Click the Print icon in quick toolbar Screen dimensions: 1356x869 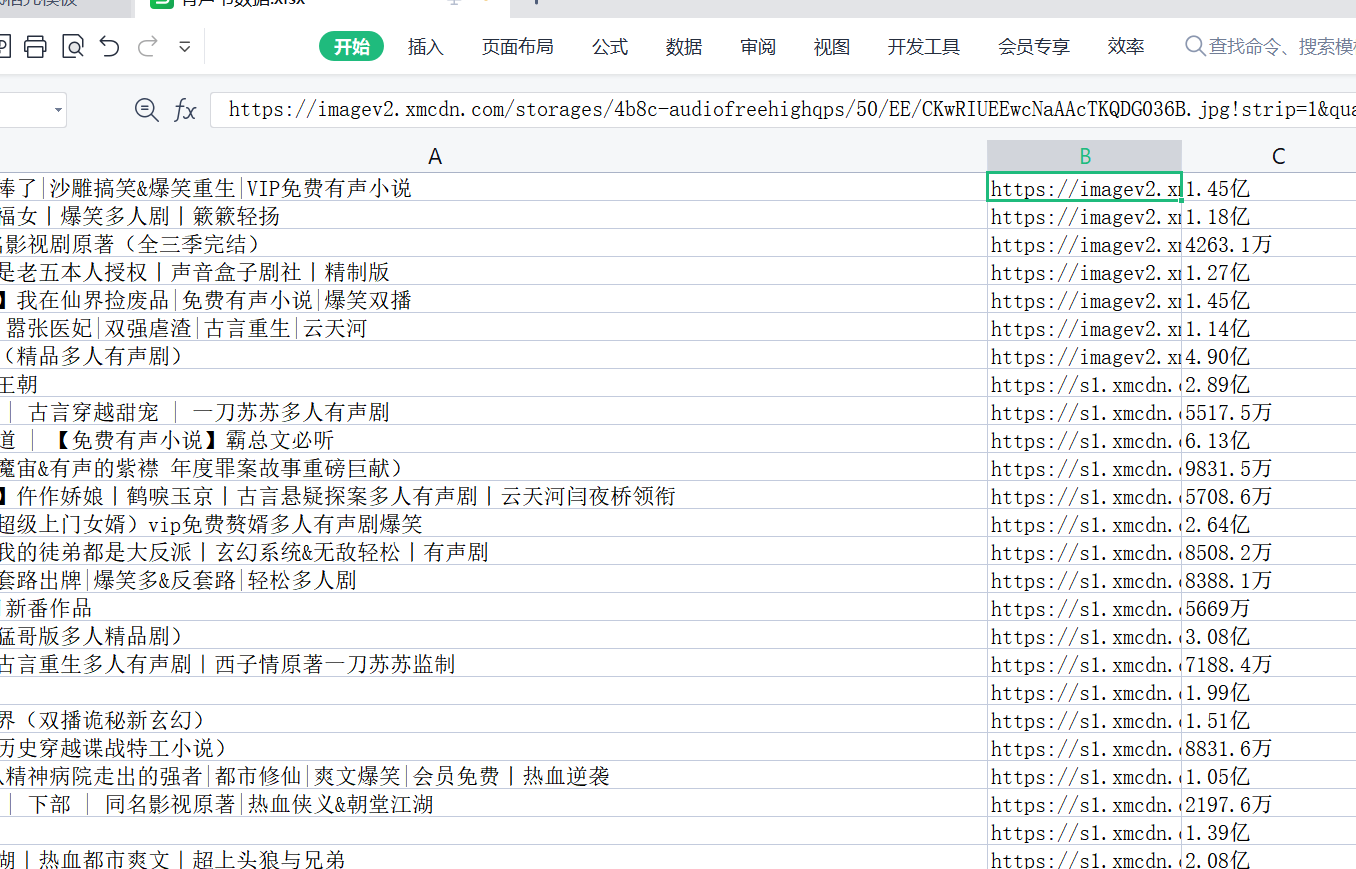pos(35,46)
